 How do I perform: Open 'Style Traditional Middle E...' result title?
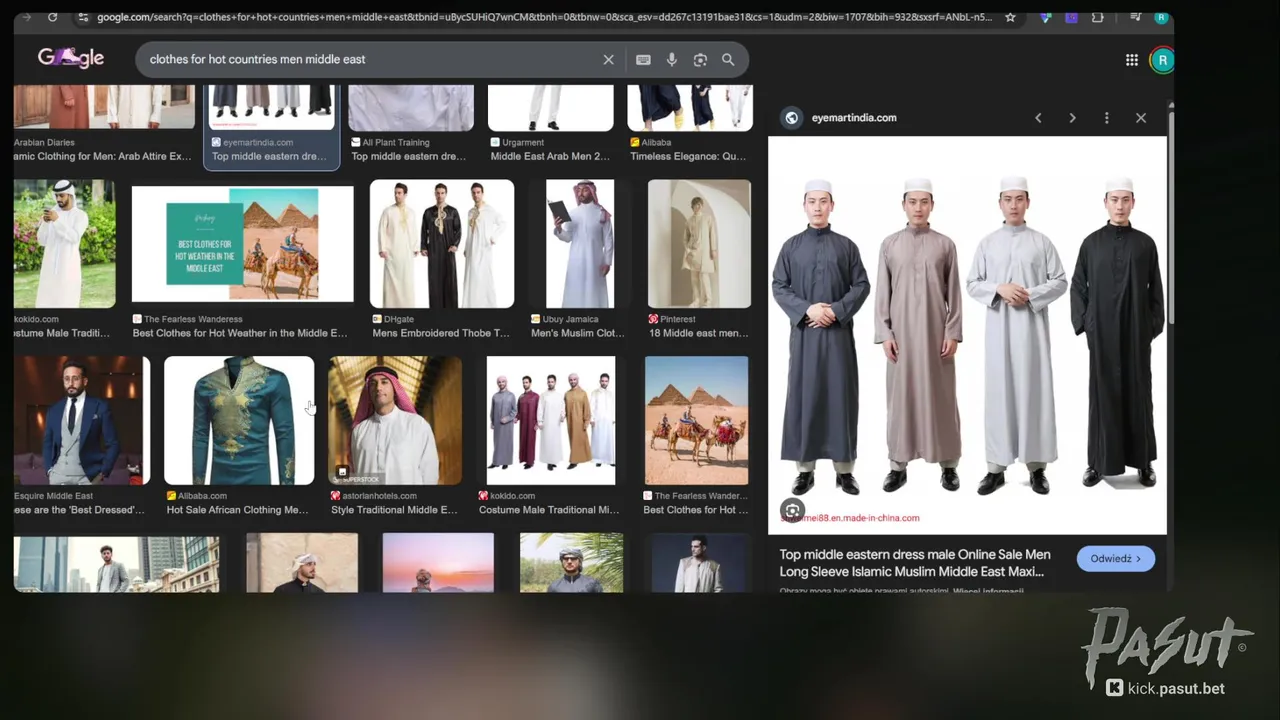click(x=394, y=510)
